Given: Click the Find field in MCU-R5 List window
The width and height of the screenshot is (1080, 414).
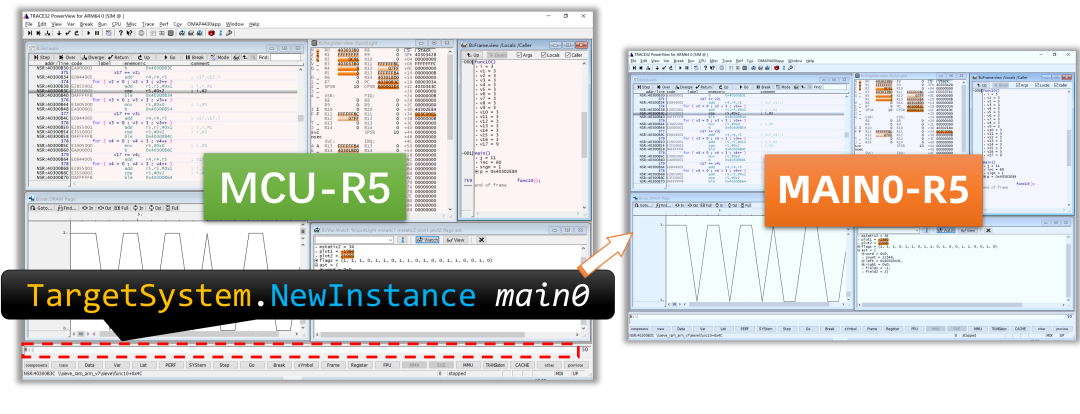Looking at the screenshot, I should click(285, 57).
